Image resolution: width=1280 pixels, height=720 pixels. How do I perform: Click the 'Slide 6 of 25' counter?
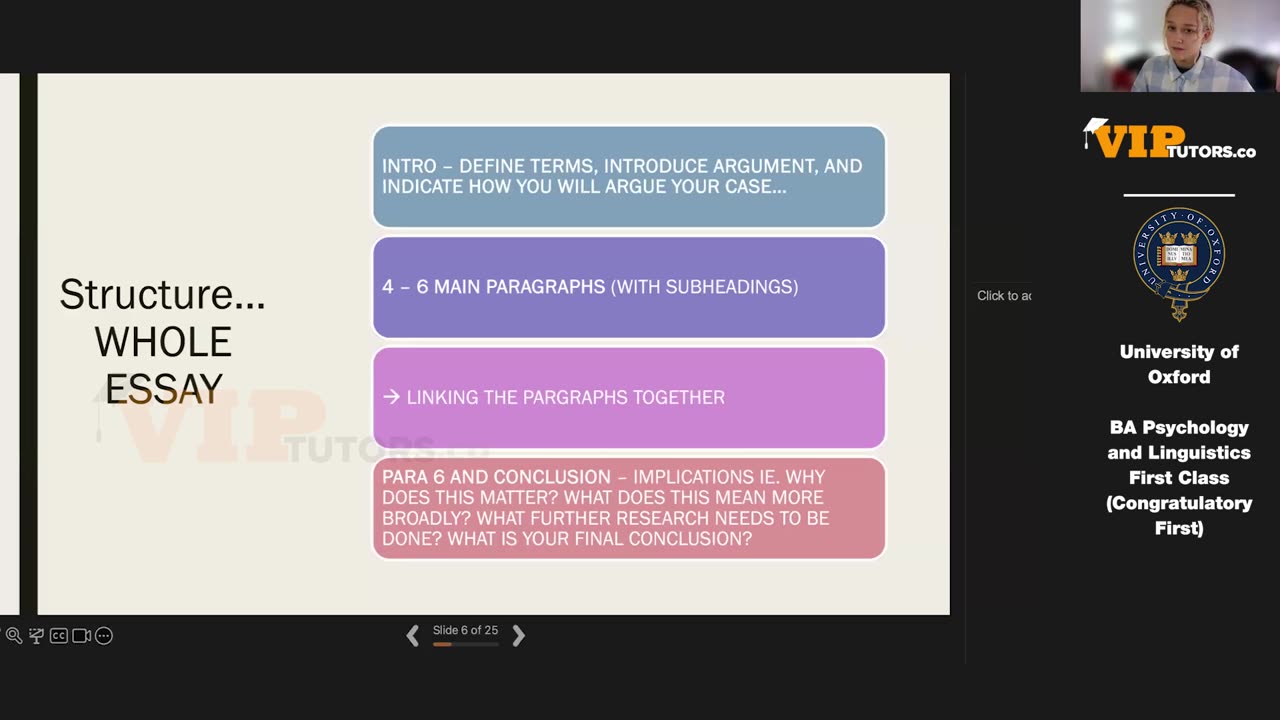465,630
